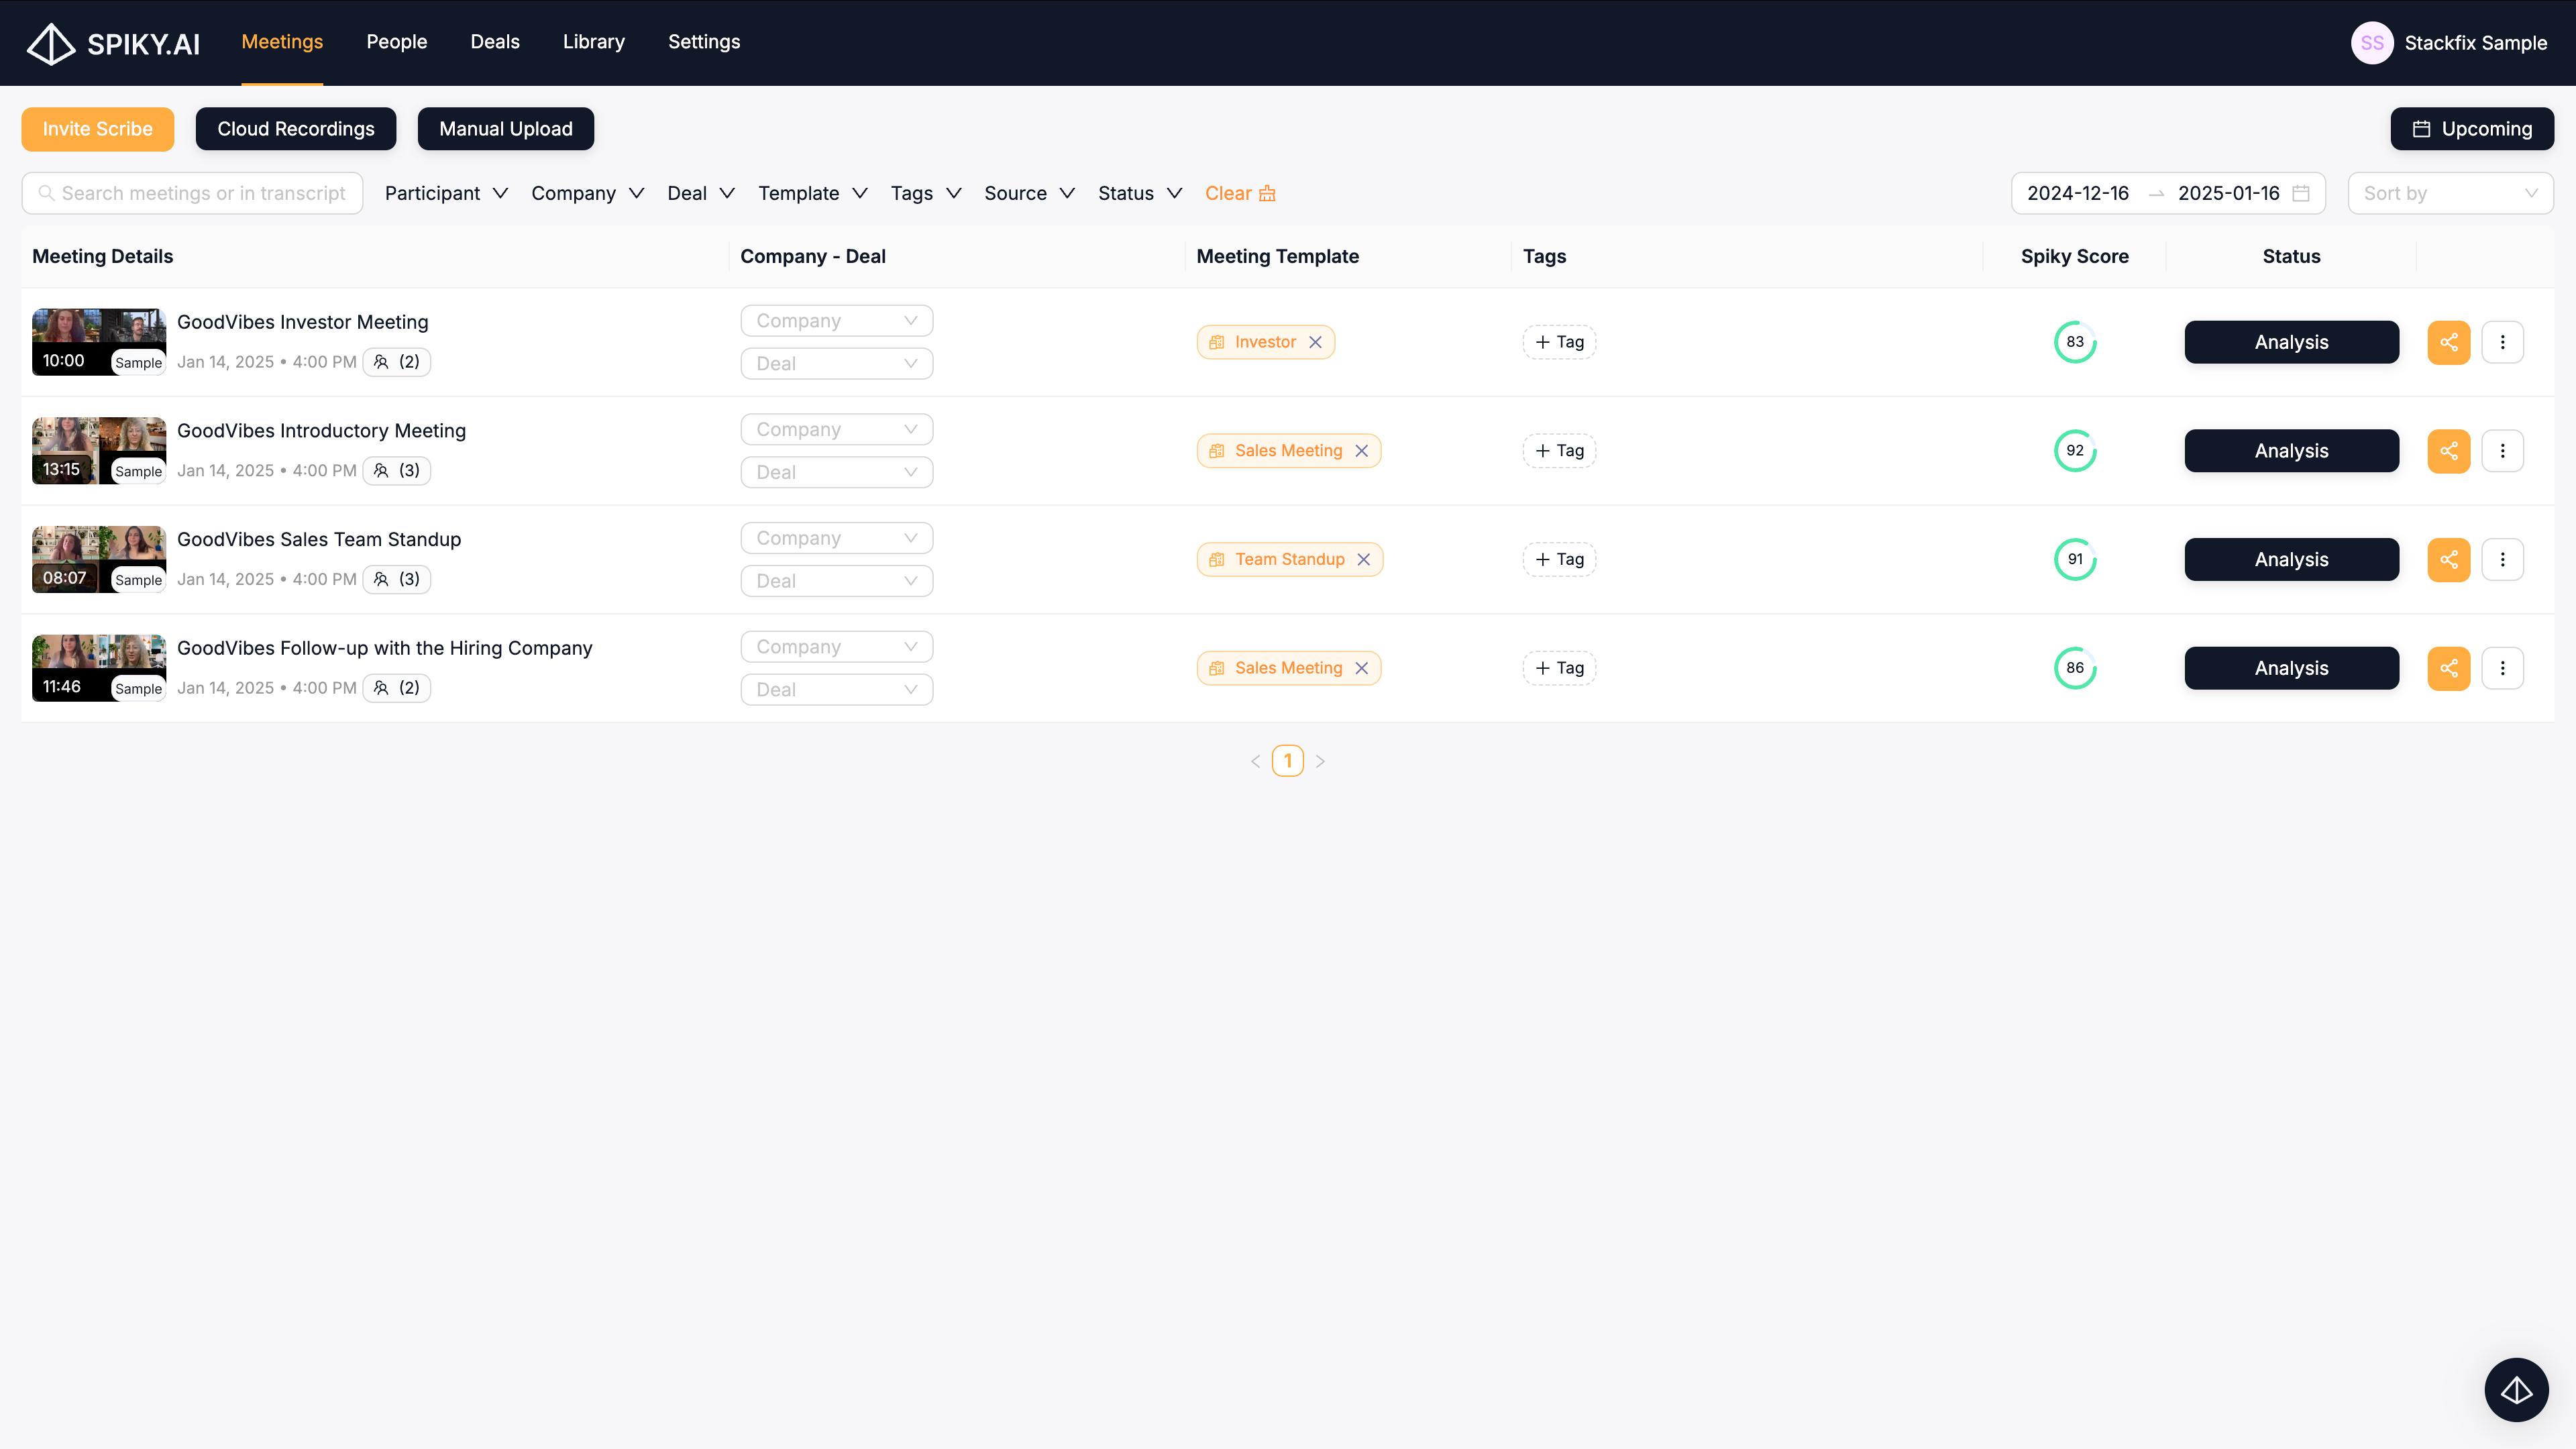Remove the Team Standup template tag
Viewport: 2576px width, 1449px height.
(x=1363, y=559)
